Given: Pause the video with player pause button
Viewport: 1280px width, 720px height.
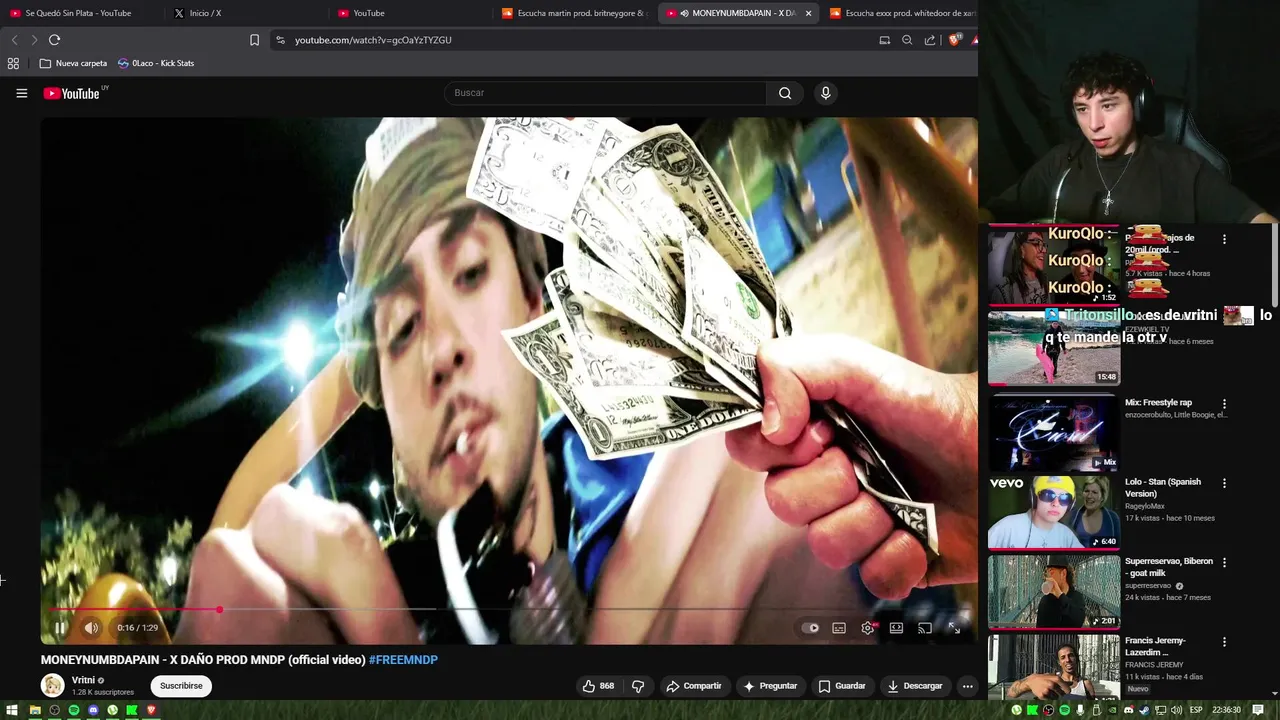Looking at the screenshot, I should coord(59,628).
